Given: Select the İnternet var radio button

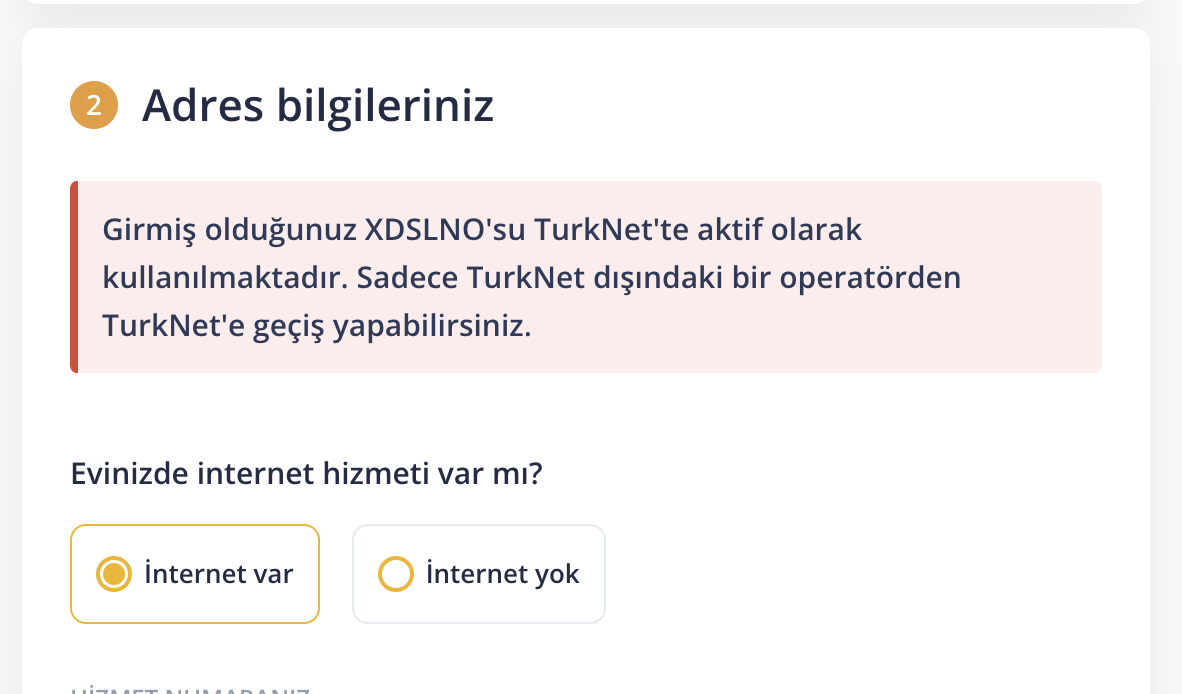Looking at the screenshot, I should click(114, 574).
